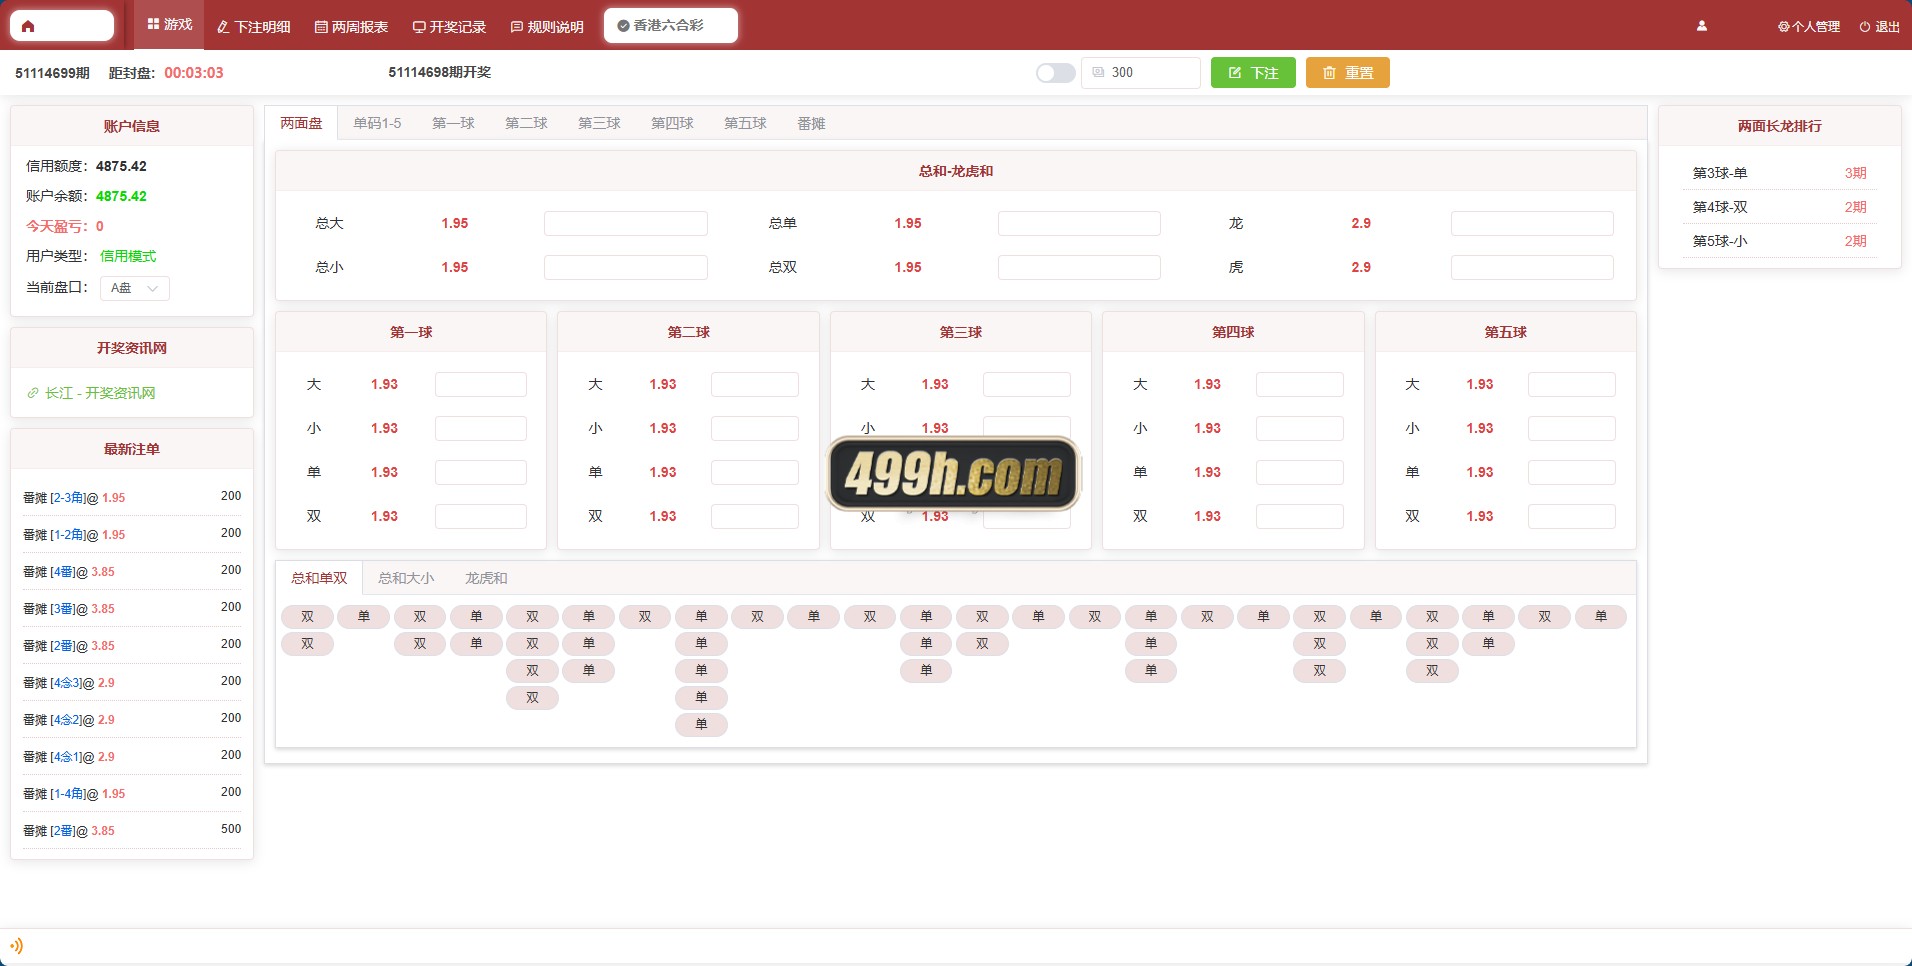Image resolution: width=1912 pixels, height=966 pixels.
Task: Click 第五球 小 bet input field
Action: (1572, 428)
